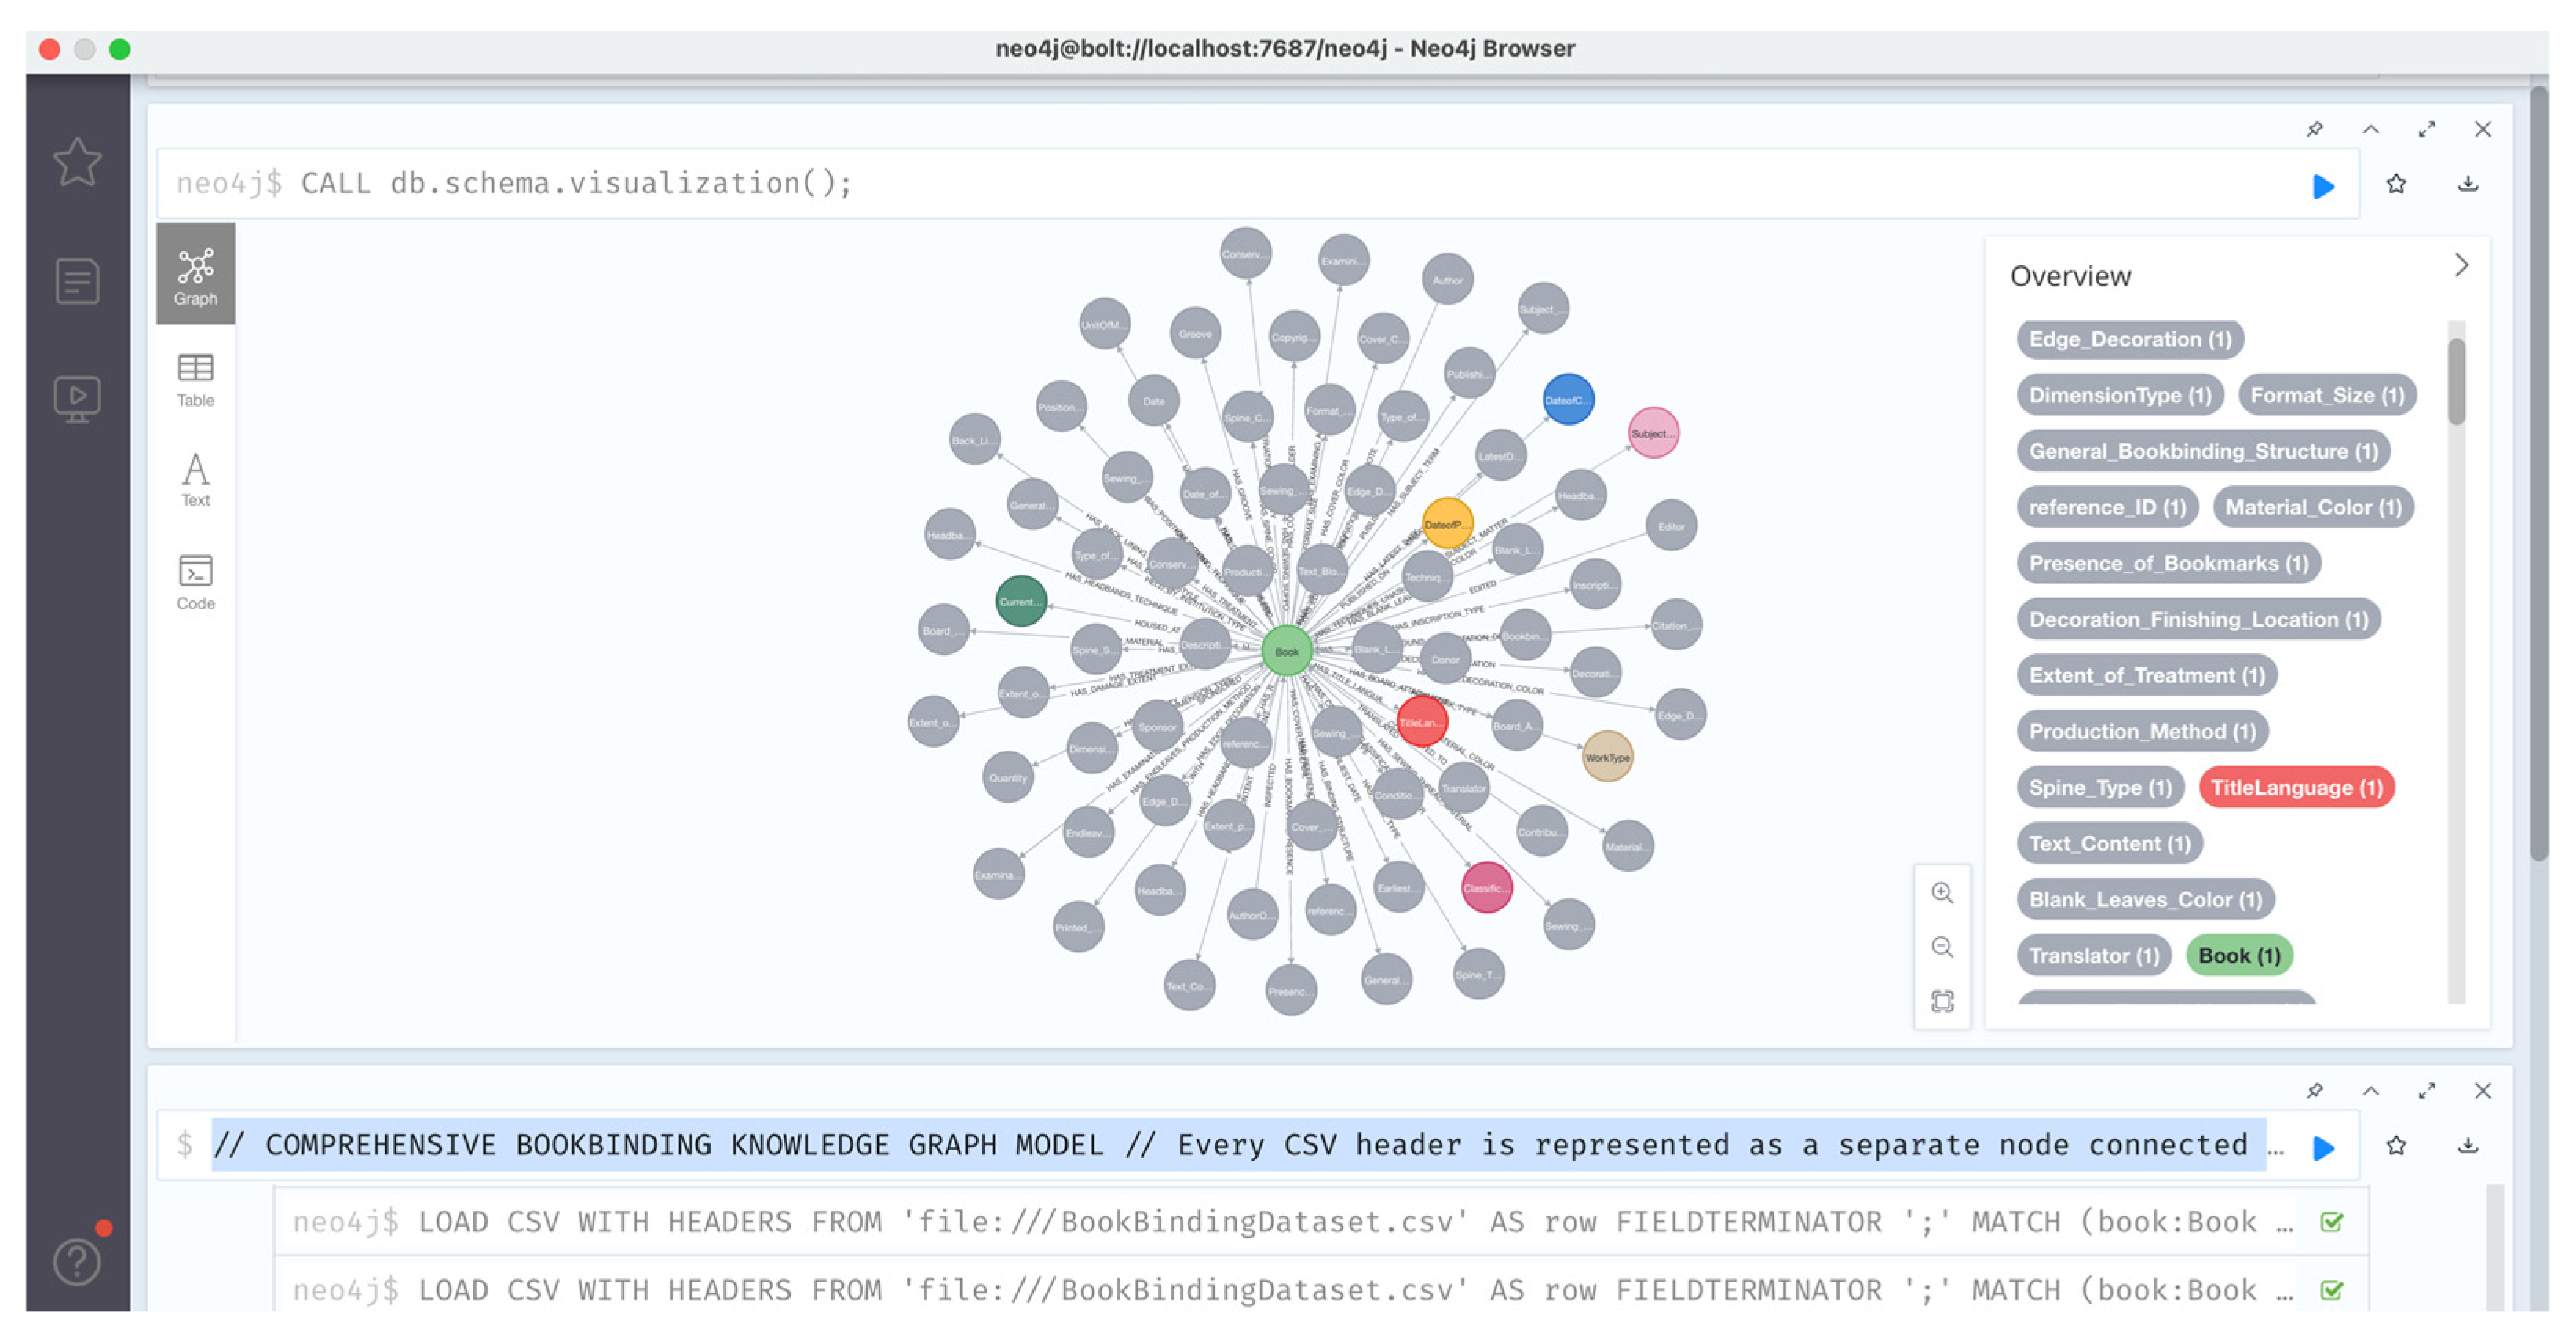Image resolution: width=2576 pixels, height=1335 pixels.
Task: Open the Favorites star in sidebar
Action: [x=77, y=162]
